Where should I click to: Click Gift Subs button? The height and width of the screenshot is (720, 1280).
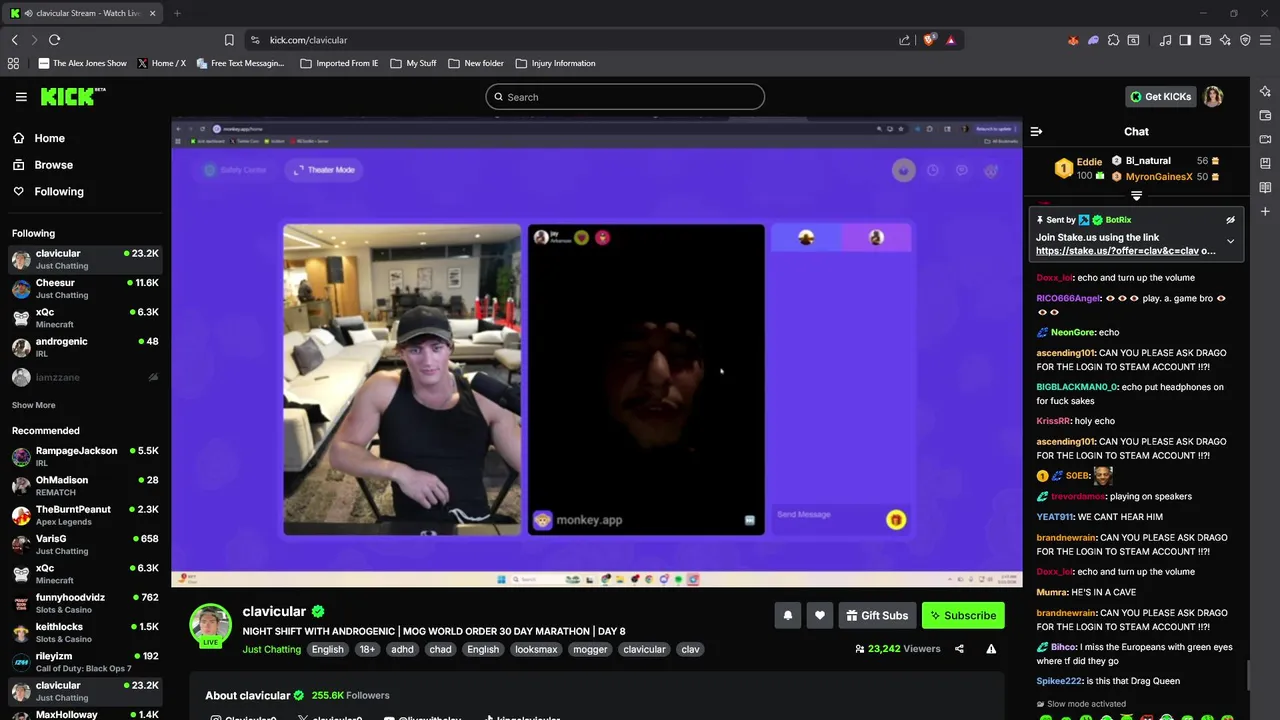[x=877, y=616]
